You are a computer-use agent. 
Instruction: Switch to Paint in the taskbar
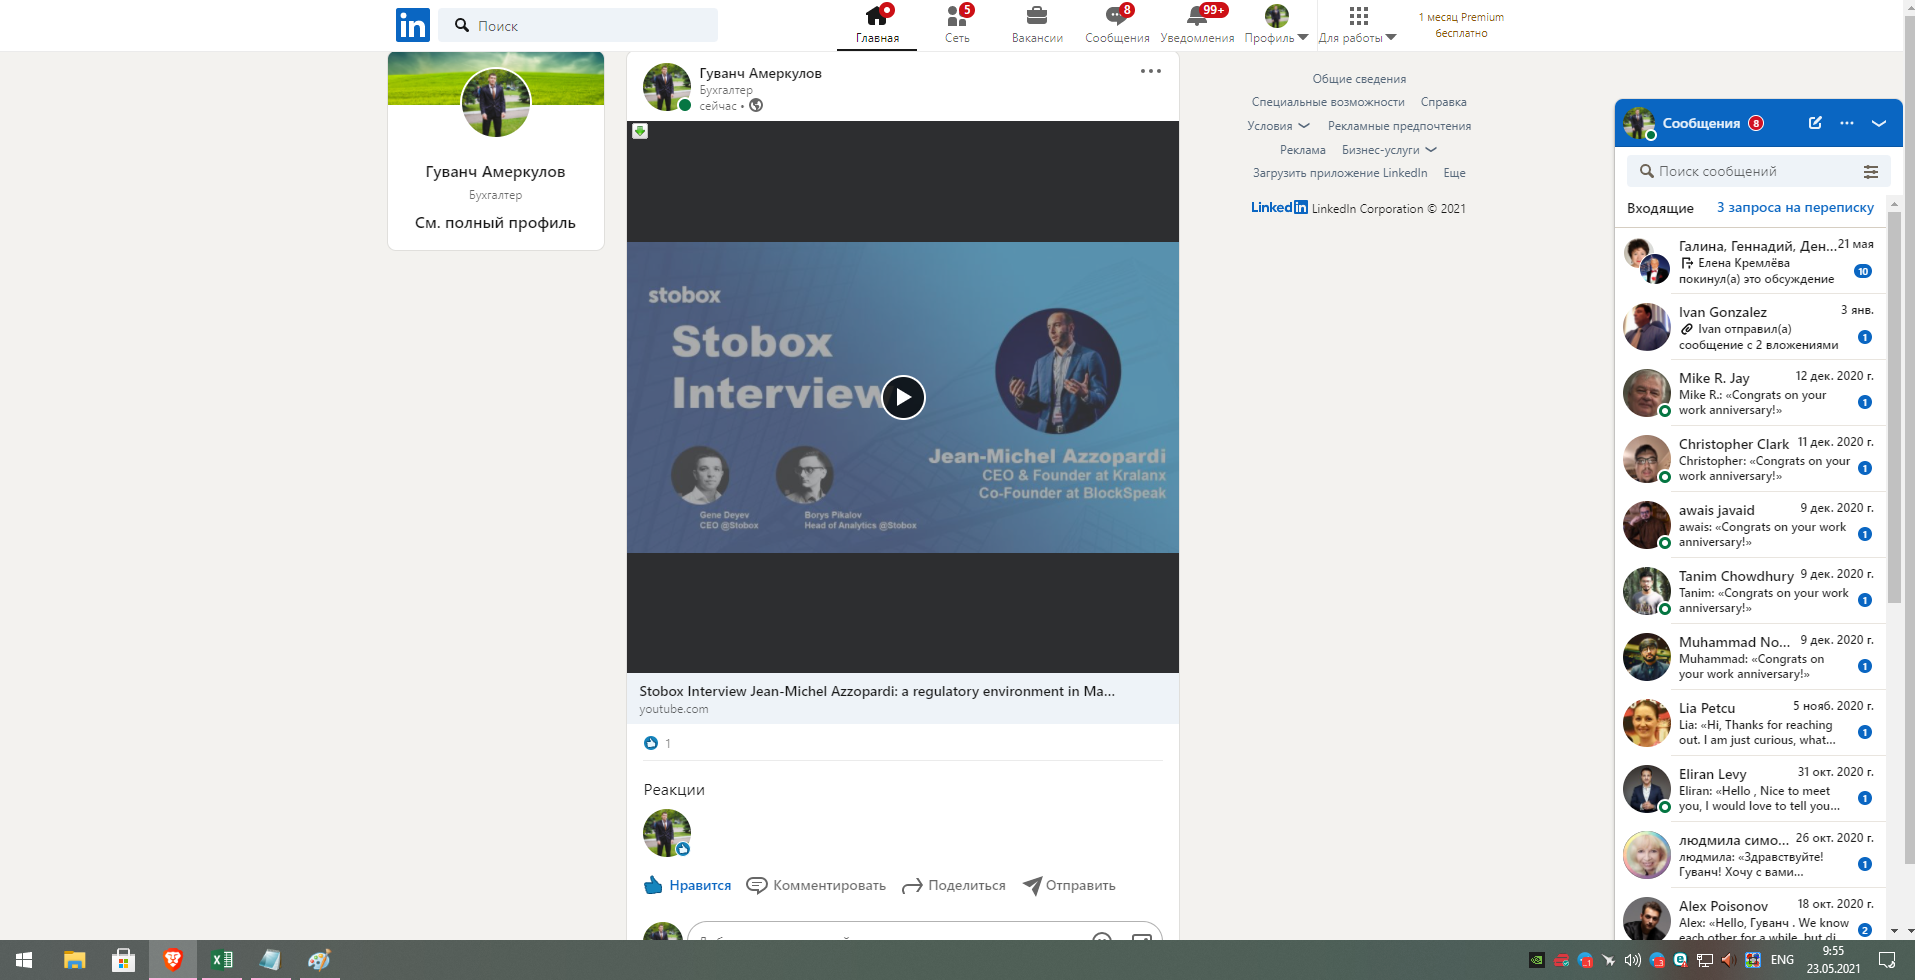pos(319,960)
